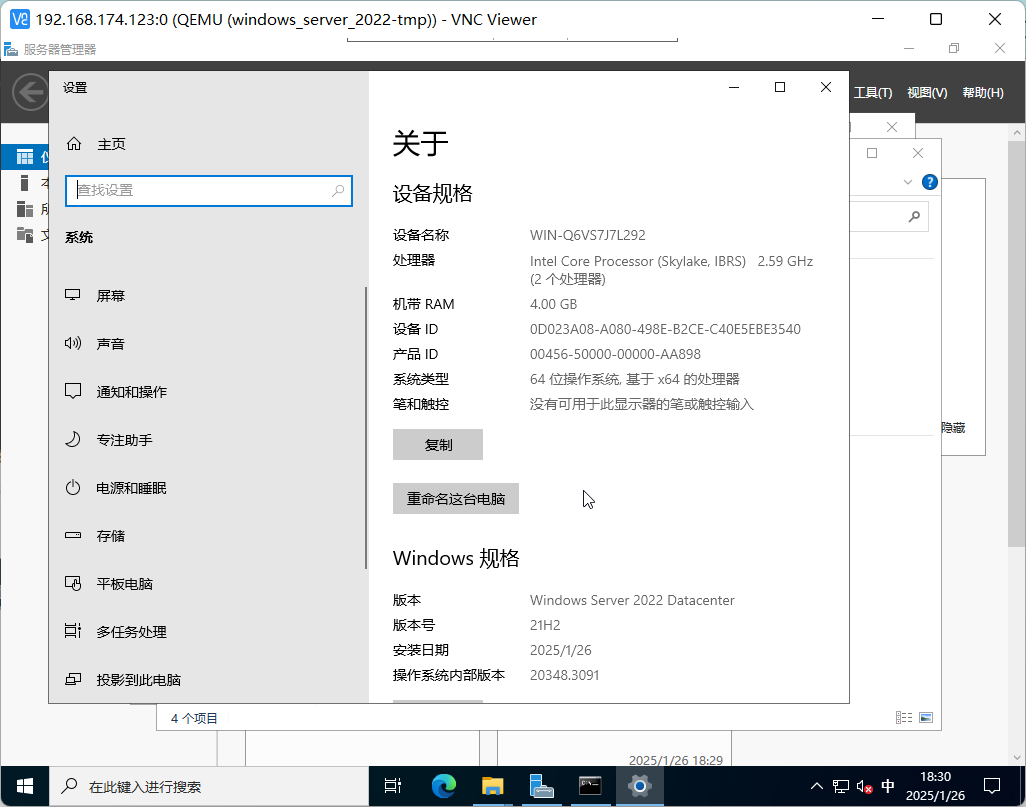
Task: Click 4 个项目 status text
Action: tap(194, 718)
